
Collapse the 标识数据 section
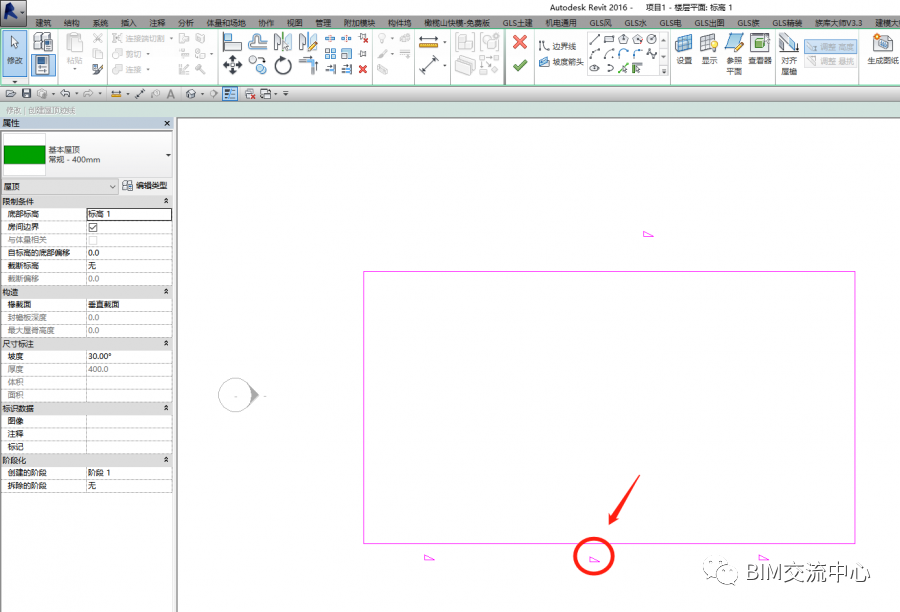(166, 408)
